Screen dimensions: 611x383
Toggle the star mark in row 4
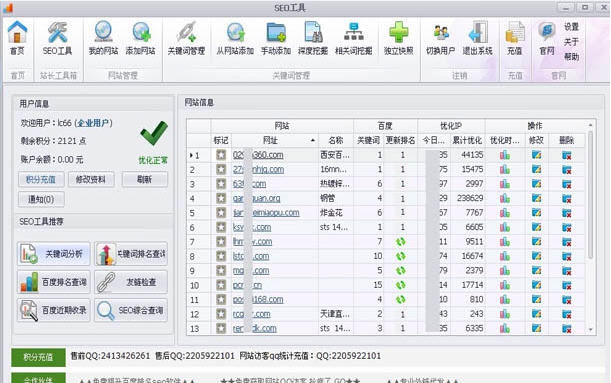[x=221, y=198]
